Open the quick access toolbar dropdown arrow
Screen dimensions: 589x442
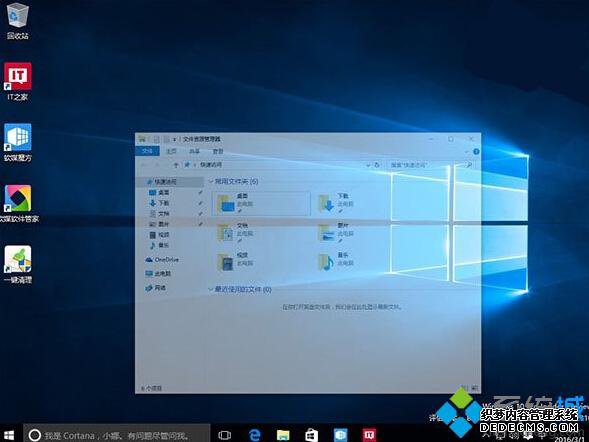(x=175, y=139)
